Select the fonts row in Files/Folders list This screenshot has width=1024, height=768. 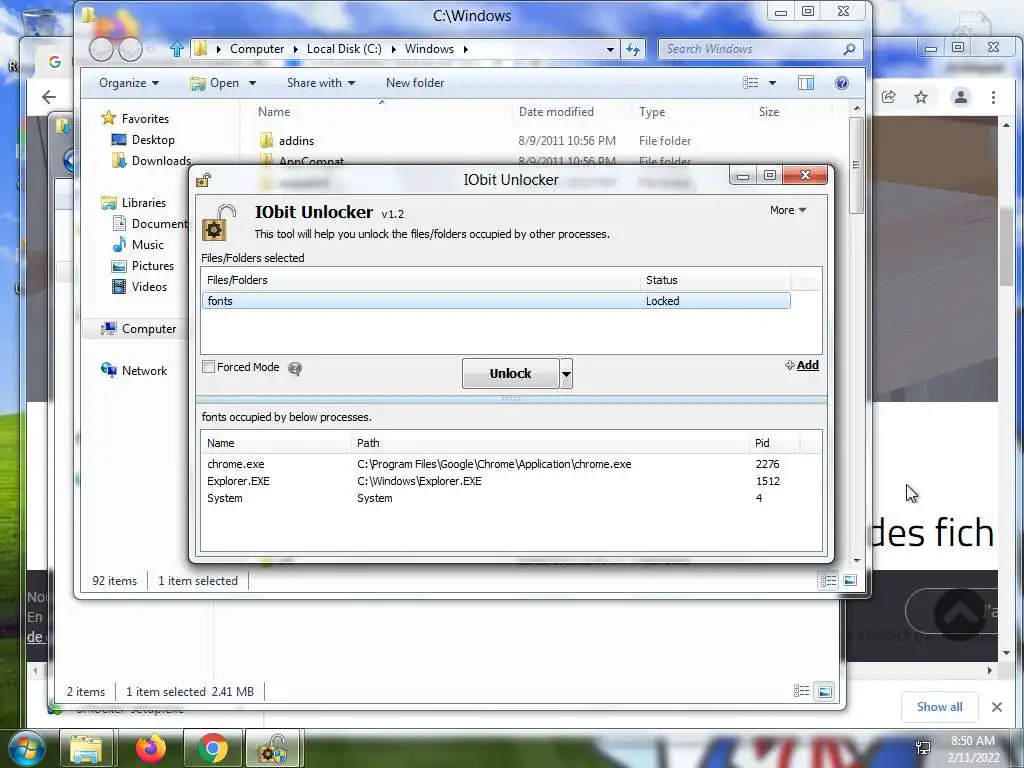click(x=496, y=301)
